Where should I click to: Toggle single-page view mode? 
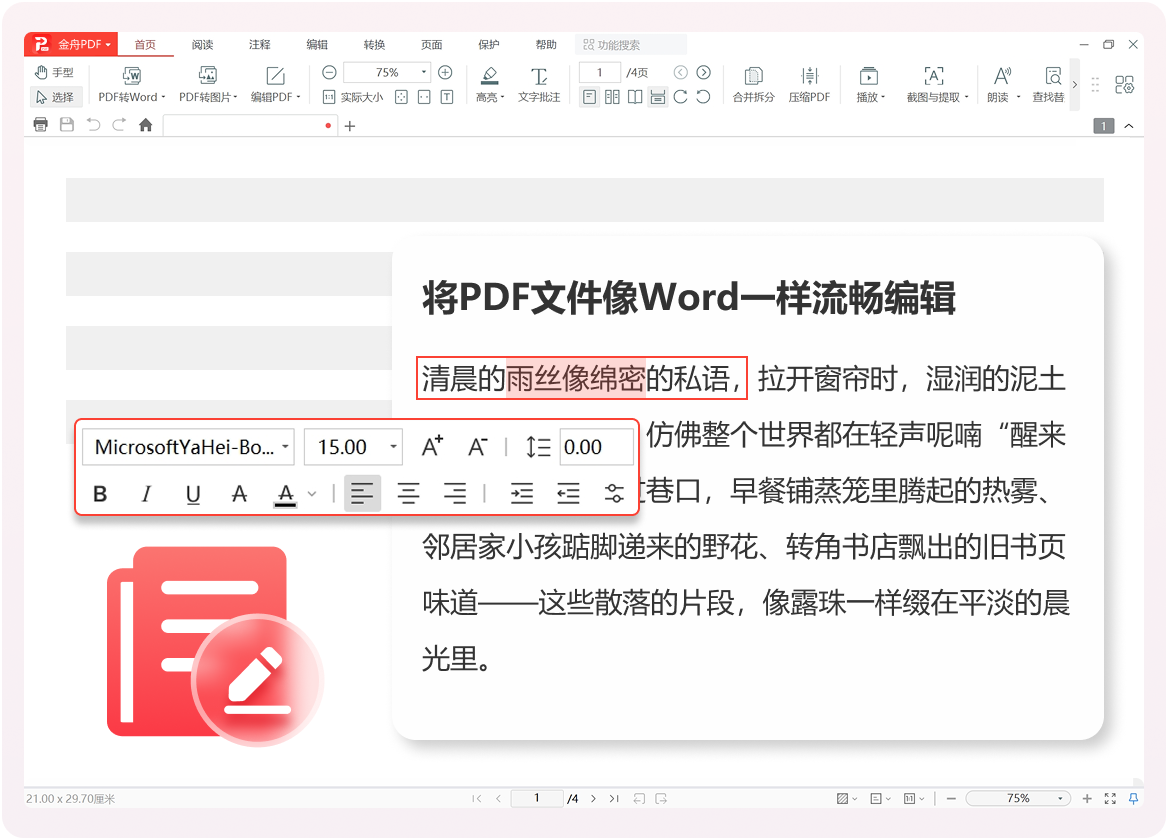click(x=589, y=97)
